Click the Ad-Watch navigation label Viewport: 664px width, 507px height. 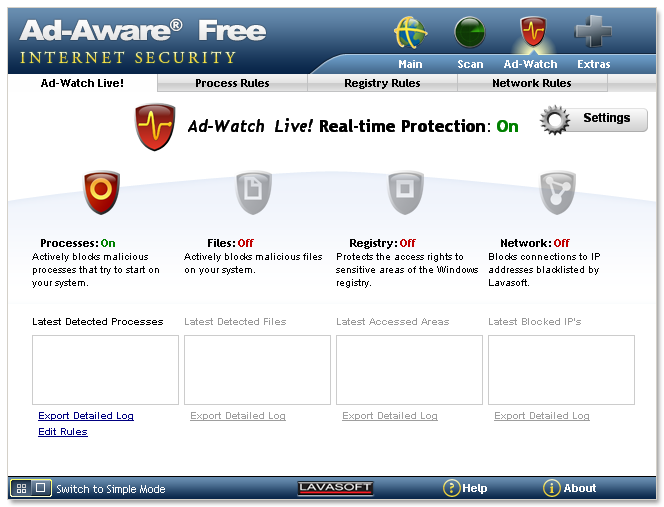pyautogui.click(x=530, y=64)
